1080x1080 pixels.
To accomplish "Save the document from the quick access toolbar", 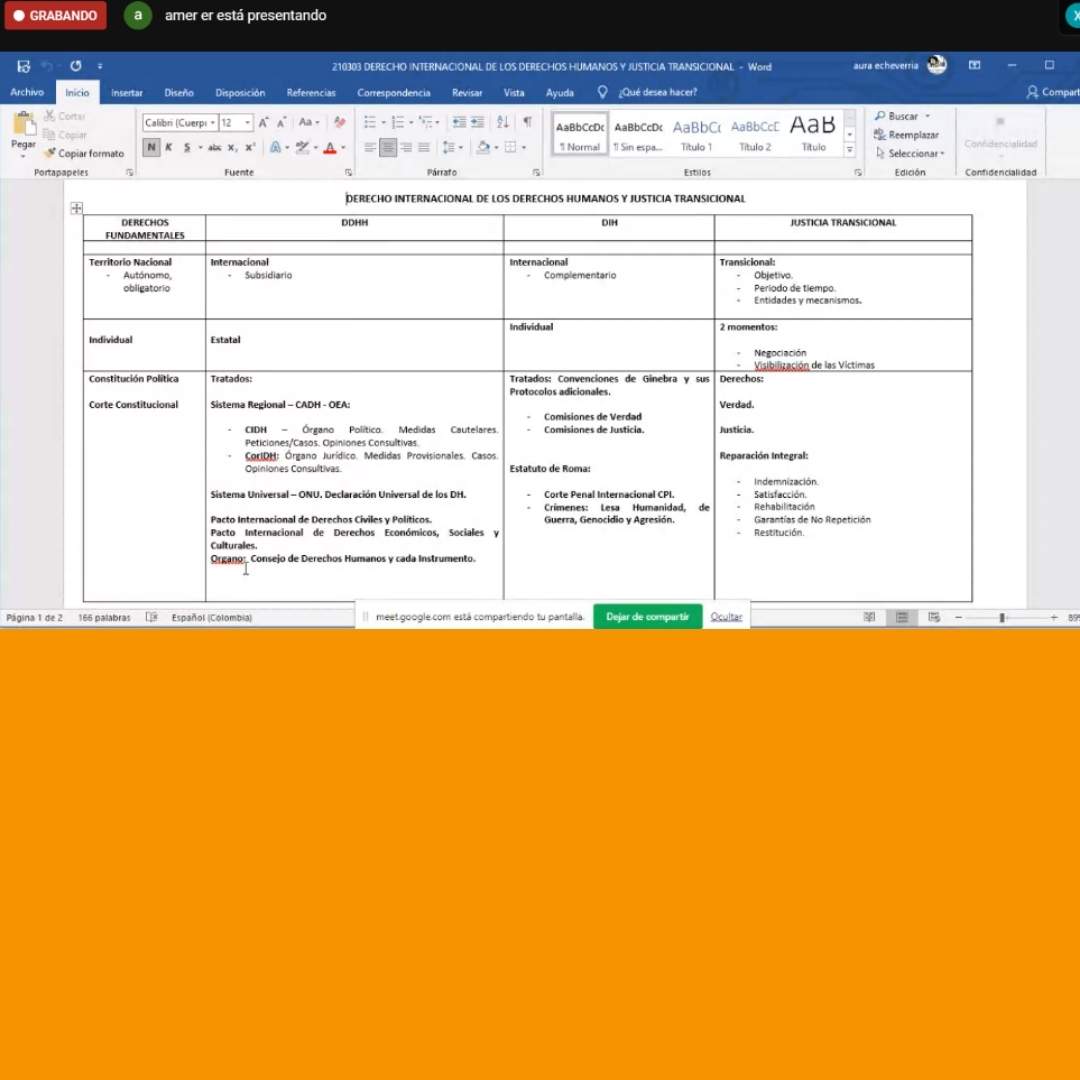I will click(23, 66).
